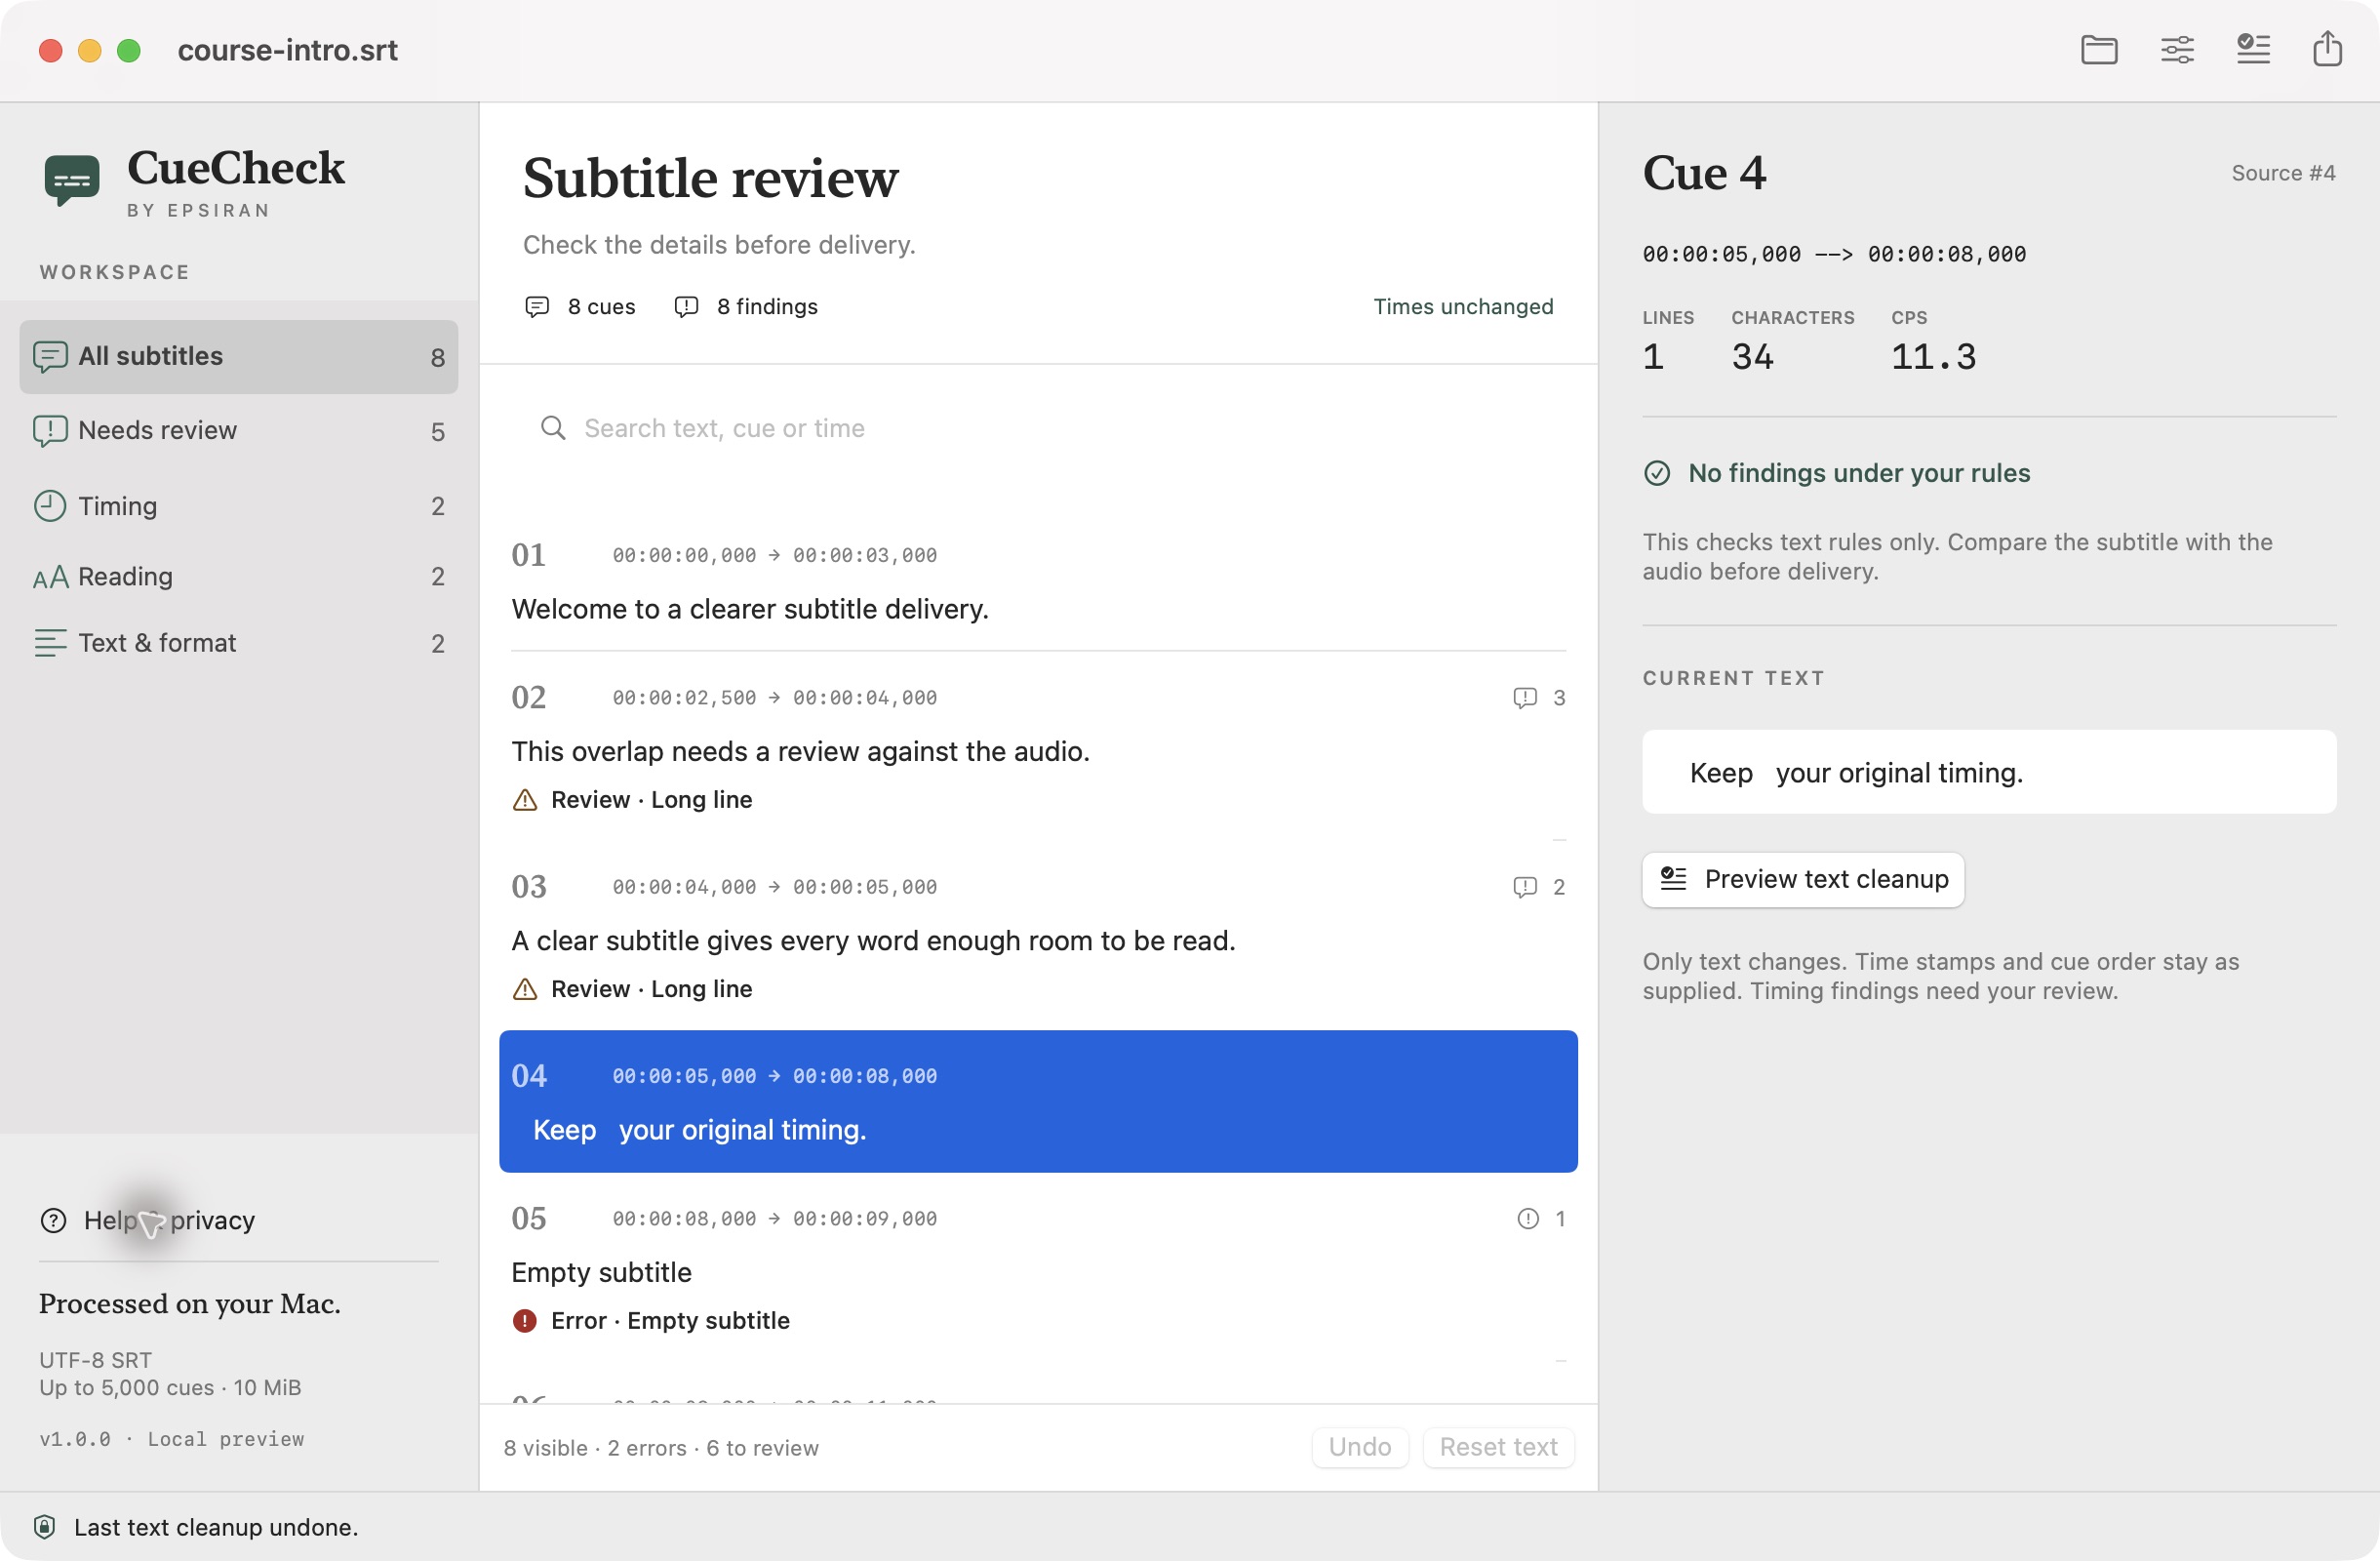Focus the search text, cue or time field
This screenshot has width=2380, height=1561.
click(1038, 428)
